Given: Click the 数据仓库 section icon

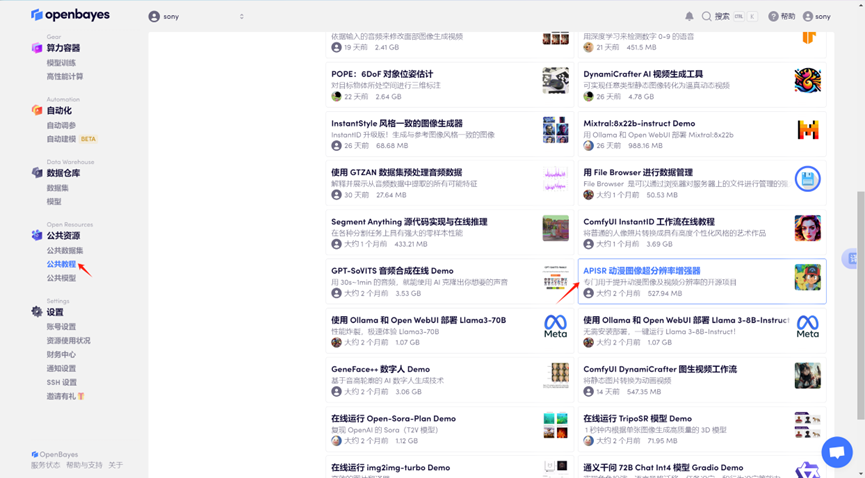Looking at the screenshot, I should (x=36, y=173).
